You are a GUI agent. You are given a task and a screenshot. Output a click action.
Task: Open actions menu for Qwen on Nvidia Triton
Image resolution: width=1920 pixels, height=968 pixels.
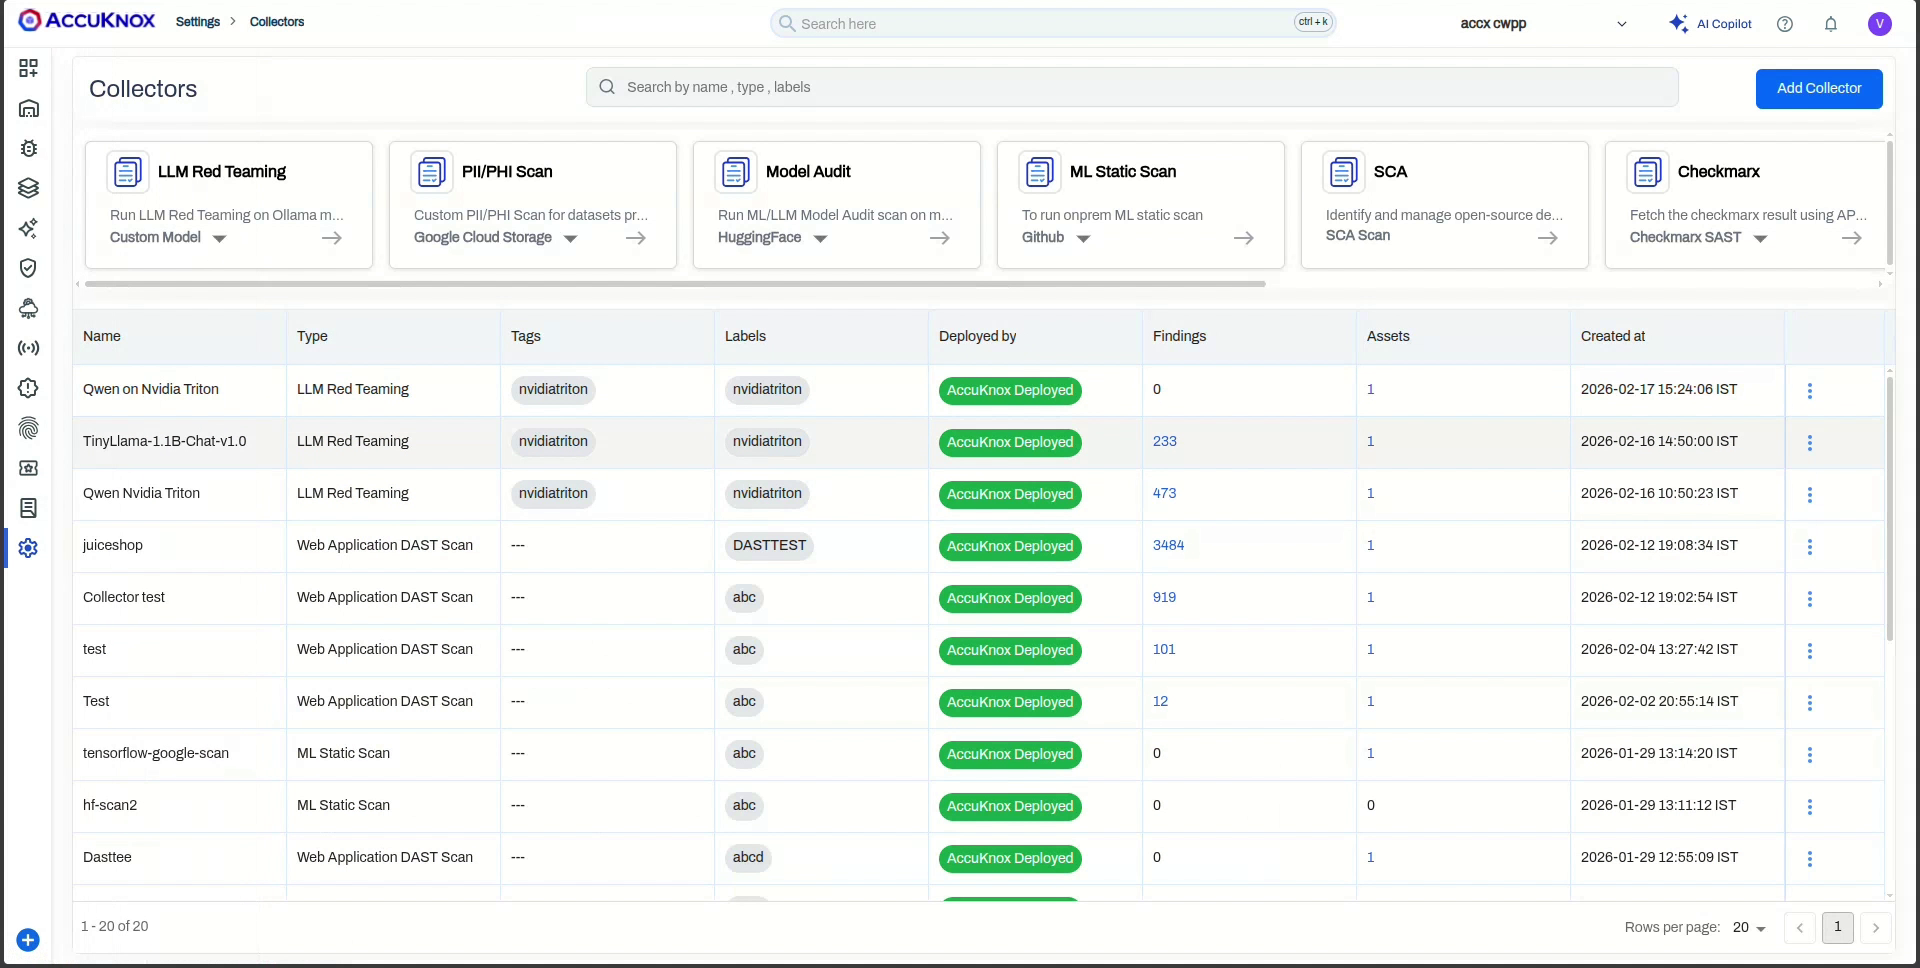pos(1810,391)
